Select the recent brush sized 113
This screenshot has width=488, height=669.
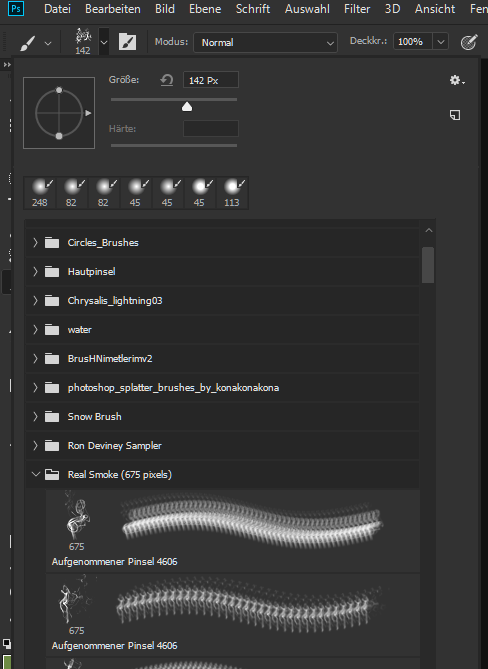(x=232, y=193)
